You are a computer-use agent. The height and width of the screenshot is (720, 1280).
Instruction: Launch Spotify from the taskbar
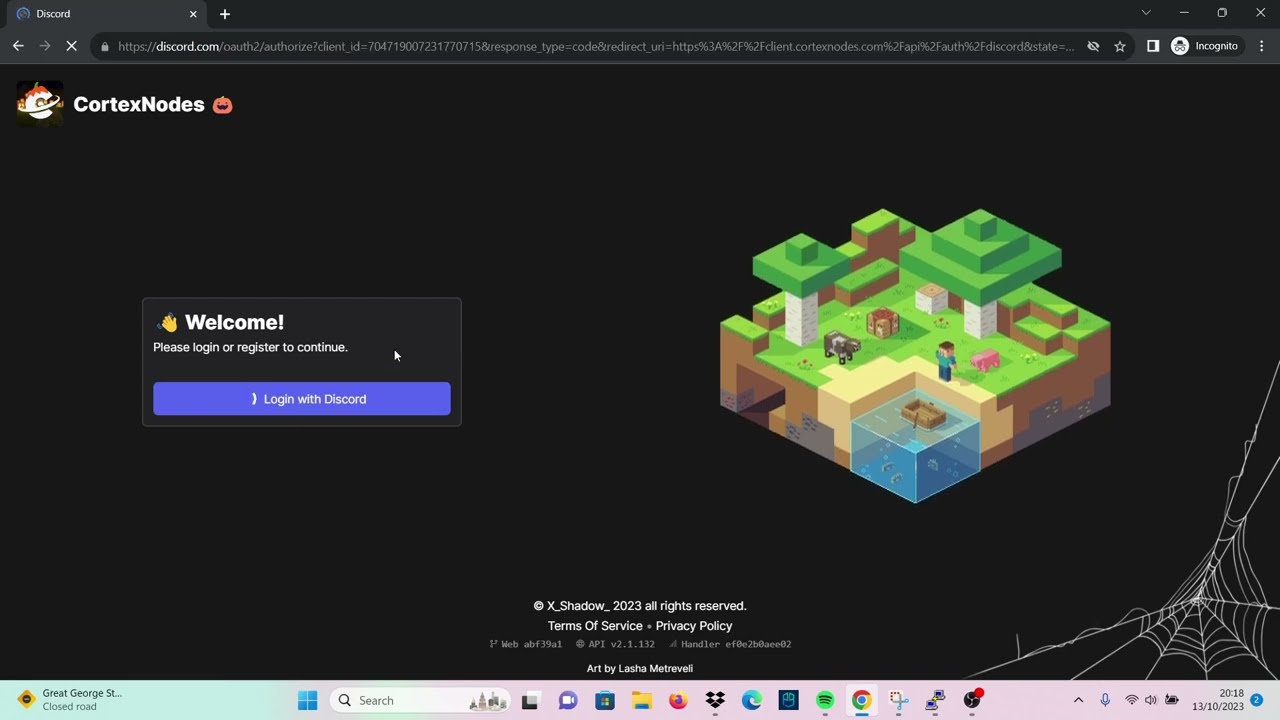(x=825, y=700)
